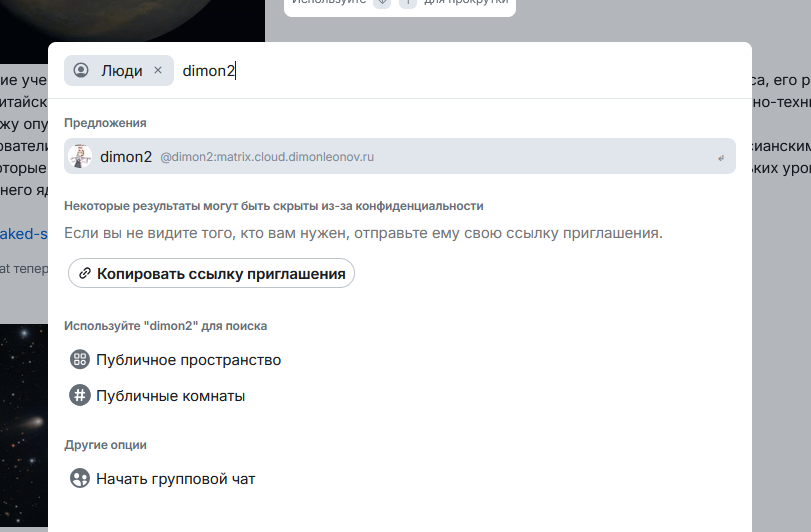Viewport: 811px width, 532px height.
Task: Remove the Люди filter chip
Action: pyautogui.click(x=158, y=71)
